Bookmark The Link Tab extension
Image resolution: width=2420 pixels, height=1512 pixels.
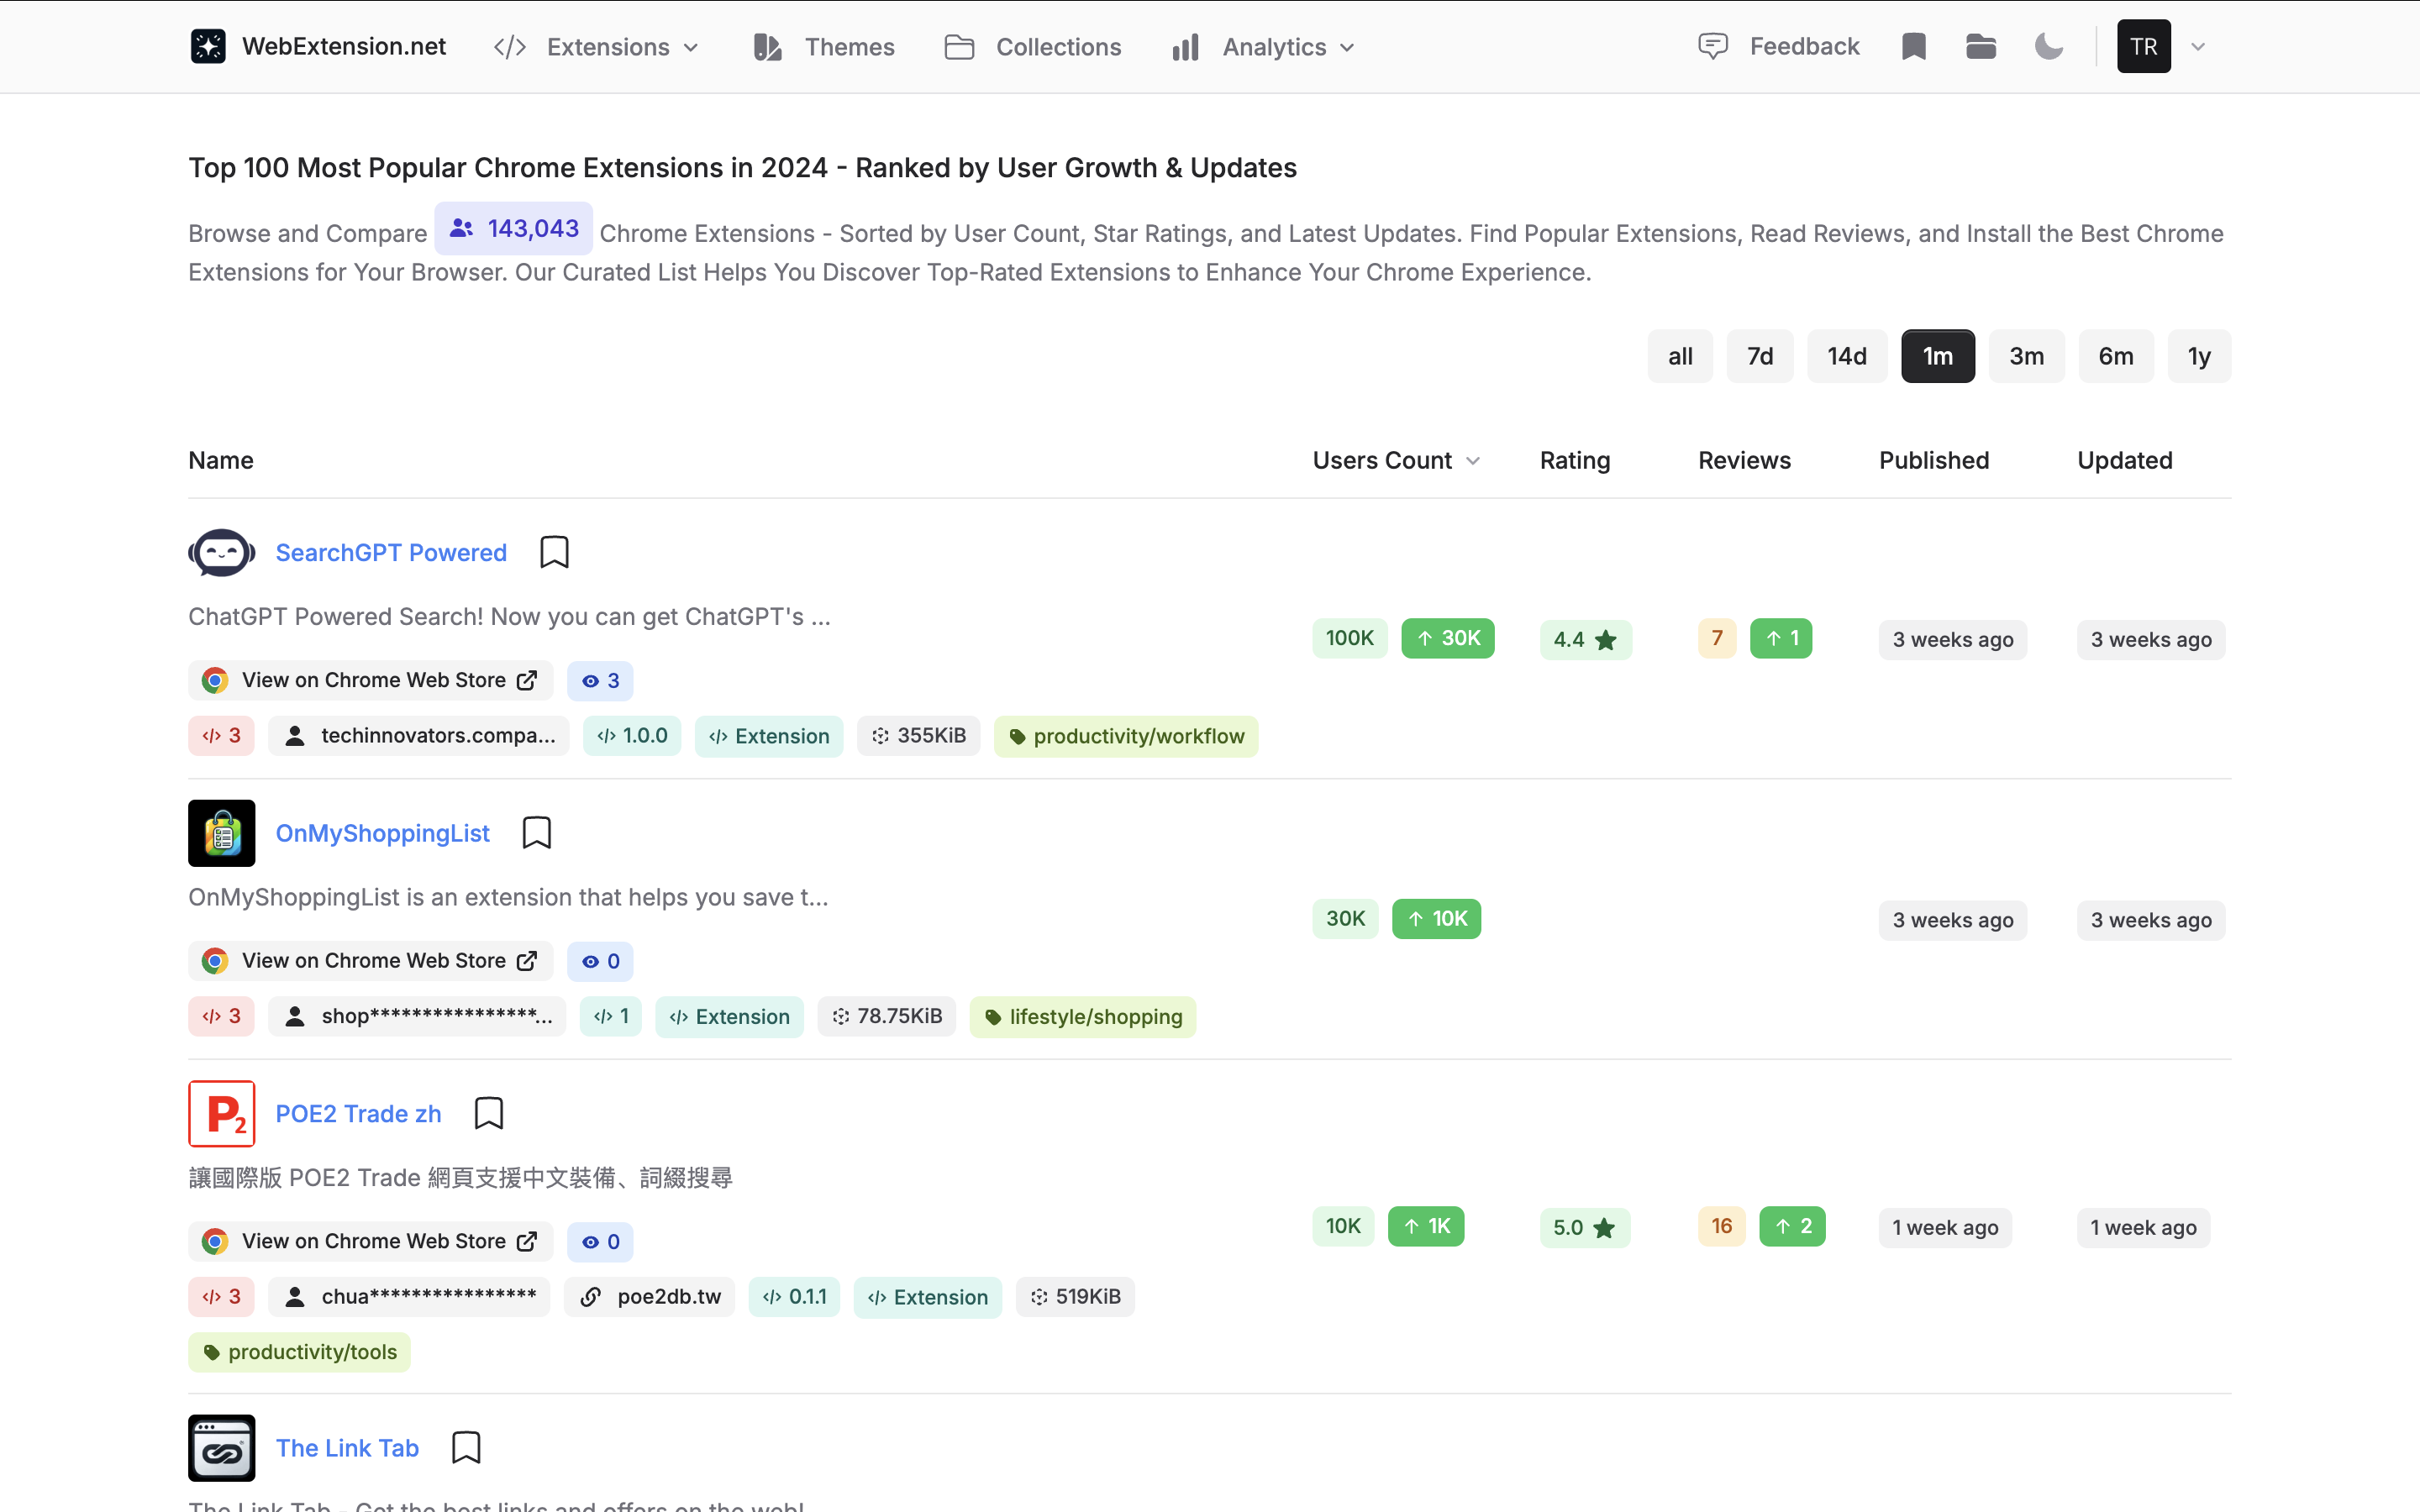(466, 1448)
